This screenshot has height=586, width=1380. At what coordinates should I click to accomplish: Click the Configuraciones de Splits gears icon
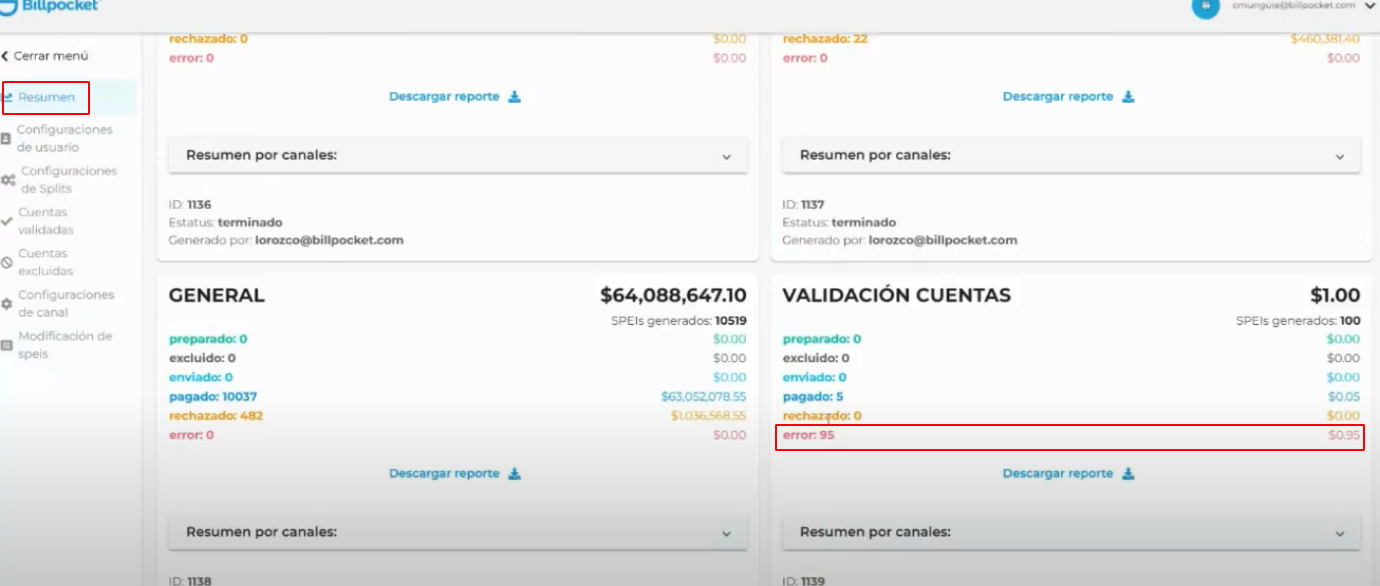[8, 180]
